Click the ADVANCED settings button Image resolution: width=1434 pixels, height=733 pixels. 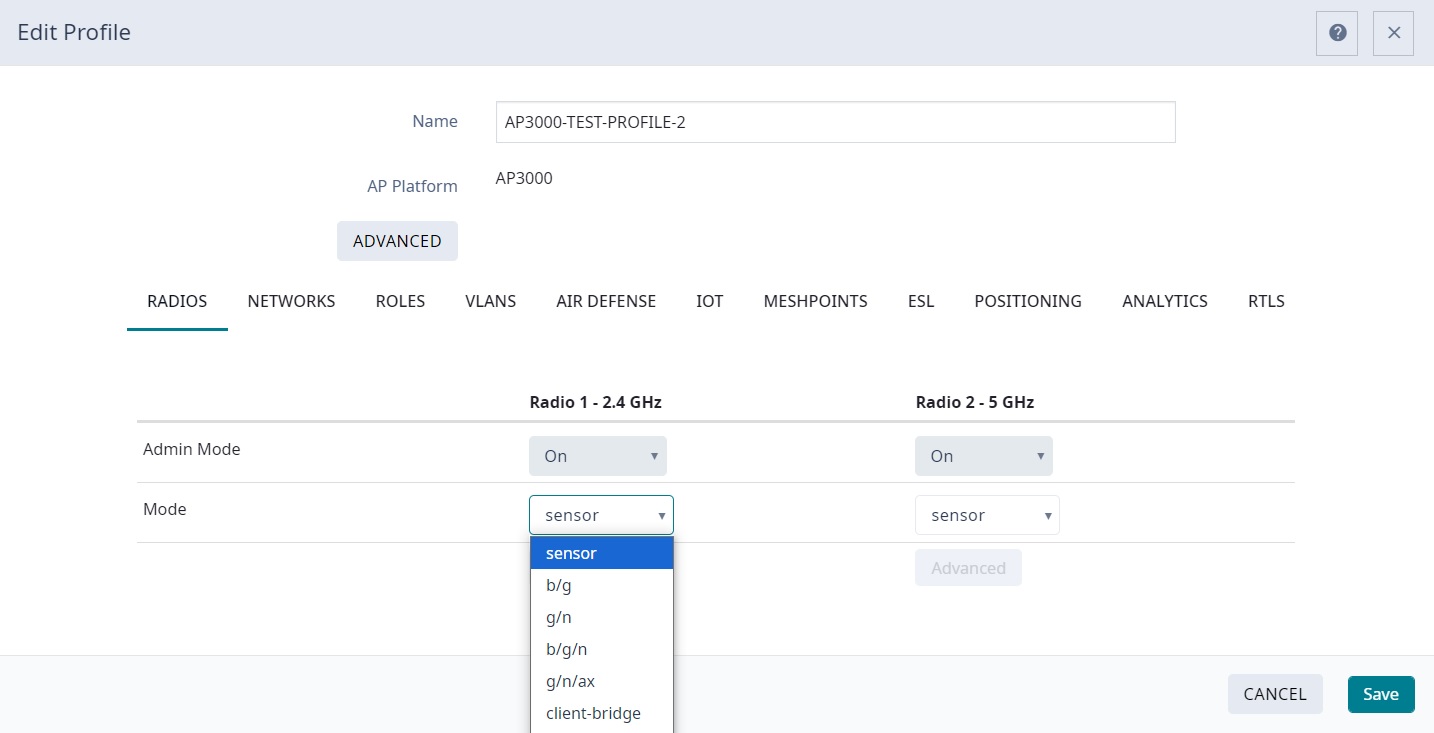397,240
